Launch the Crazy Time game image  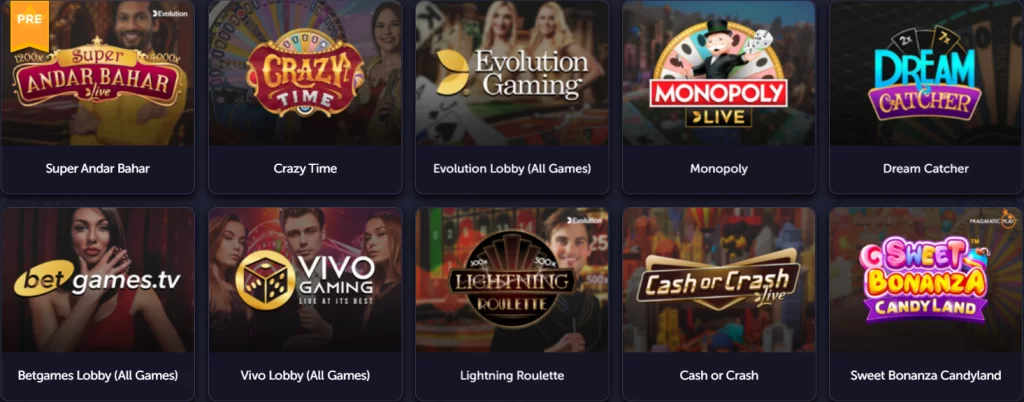click(305, 72)
